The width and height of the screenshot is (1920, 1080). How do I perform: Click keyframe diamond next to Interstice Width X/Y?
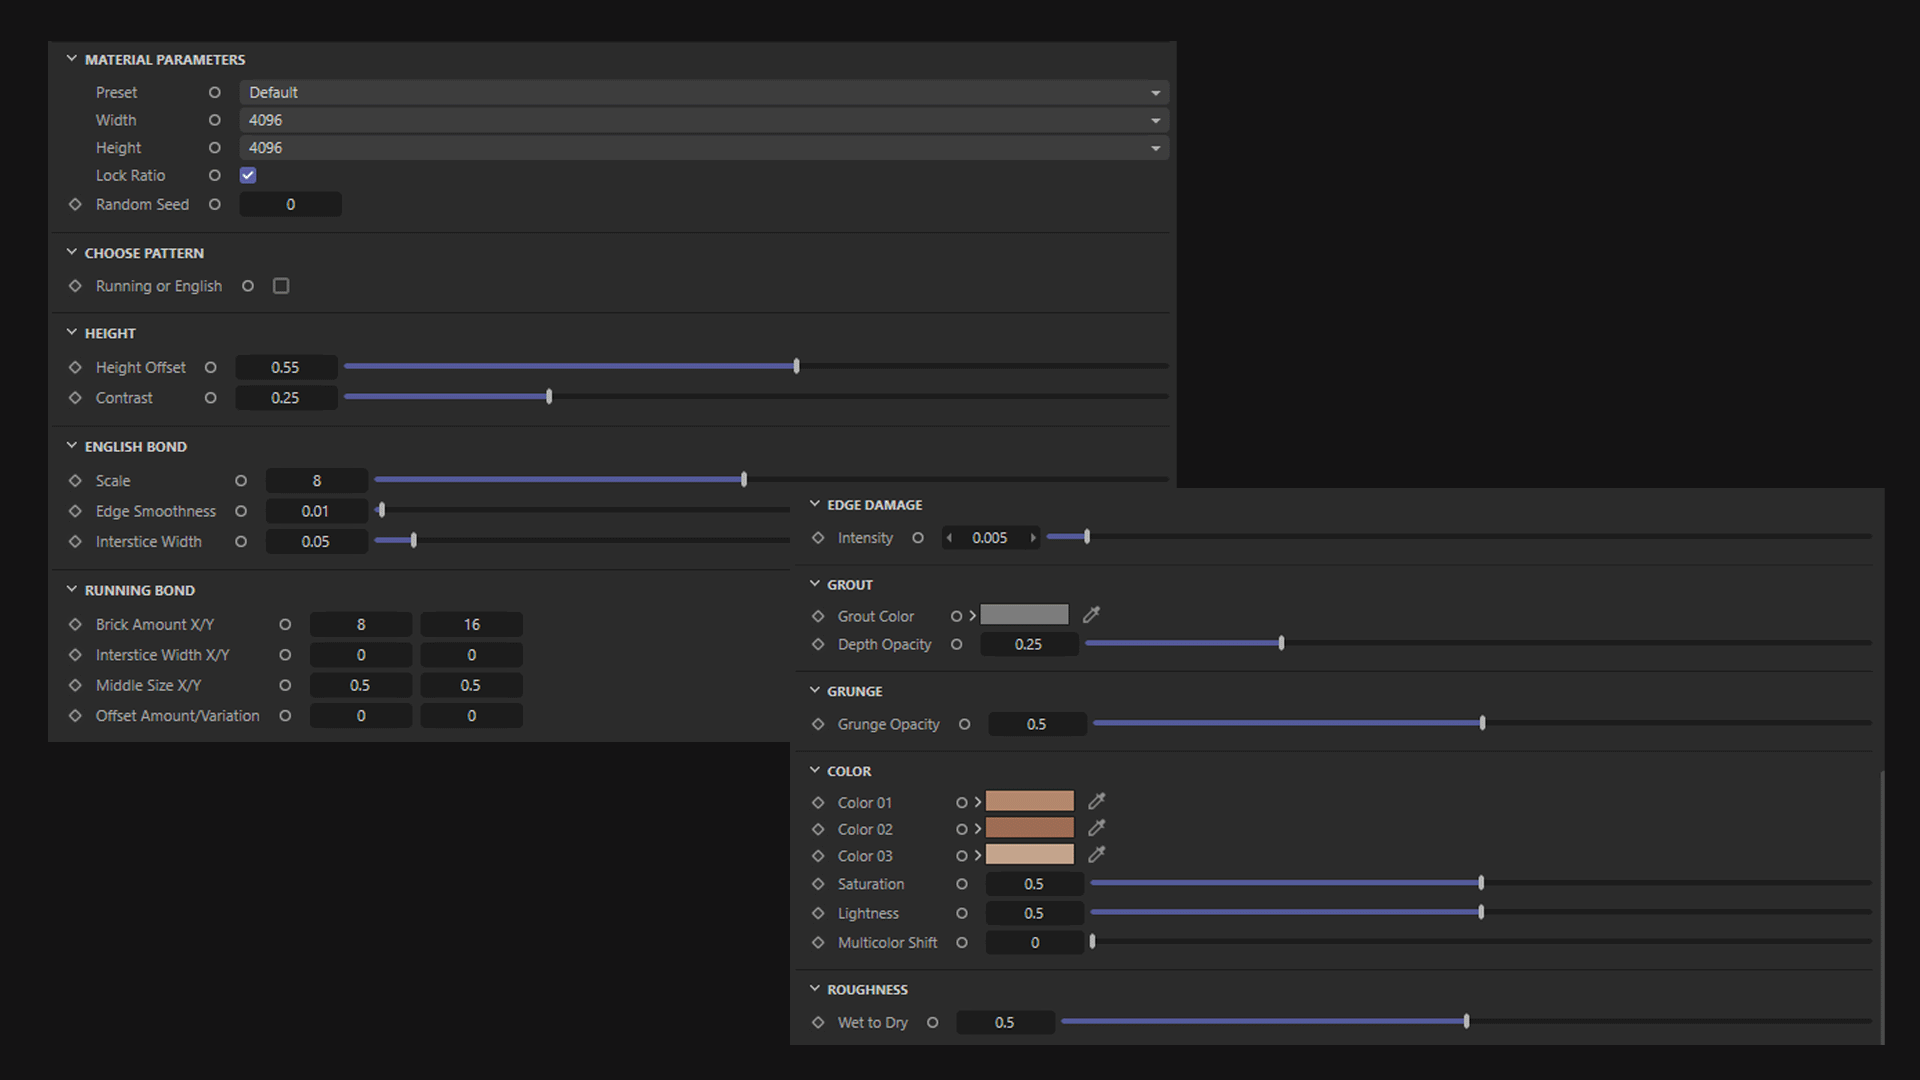[x=75, y=655]
